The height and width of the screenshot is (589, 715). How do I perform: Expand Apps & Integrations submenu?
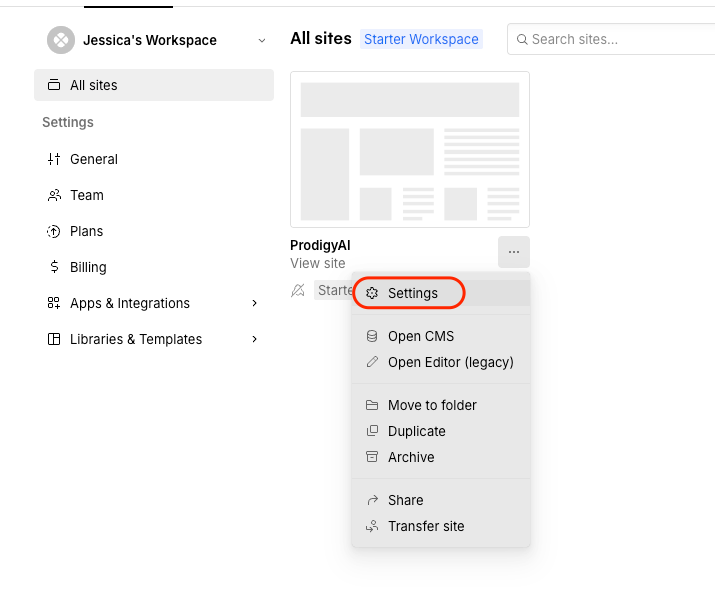click(x=255, y=303)
